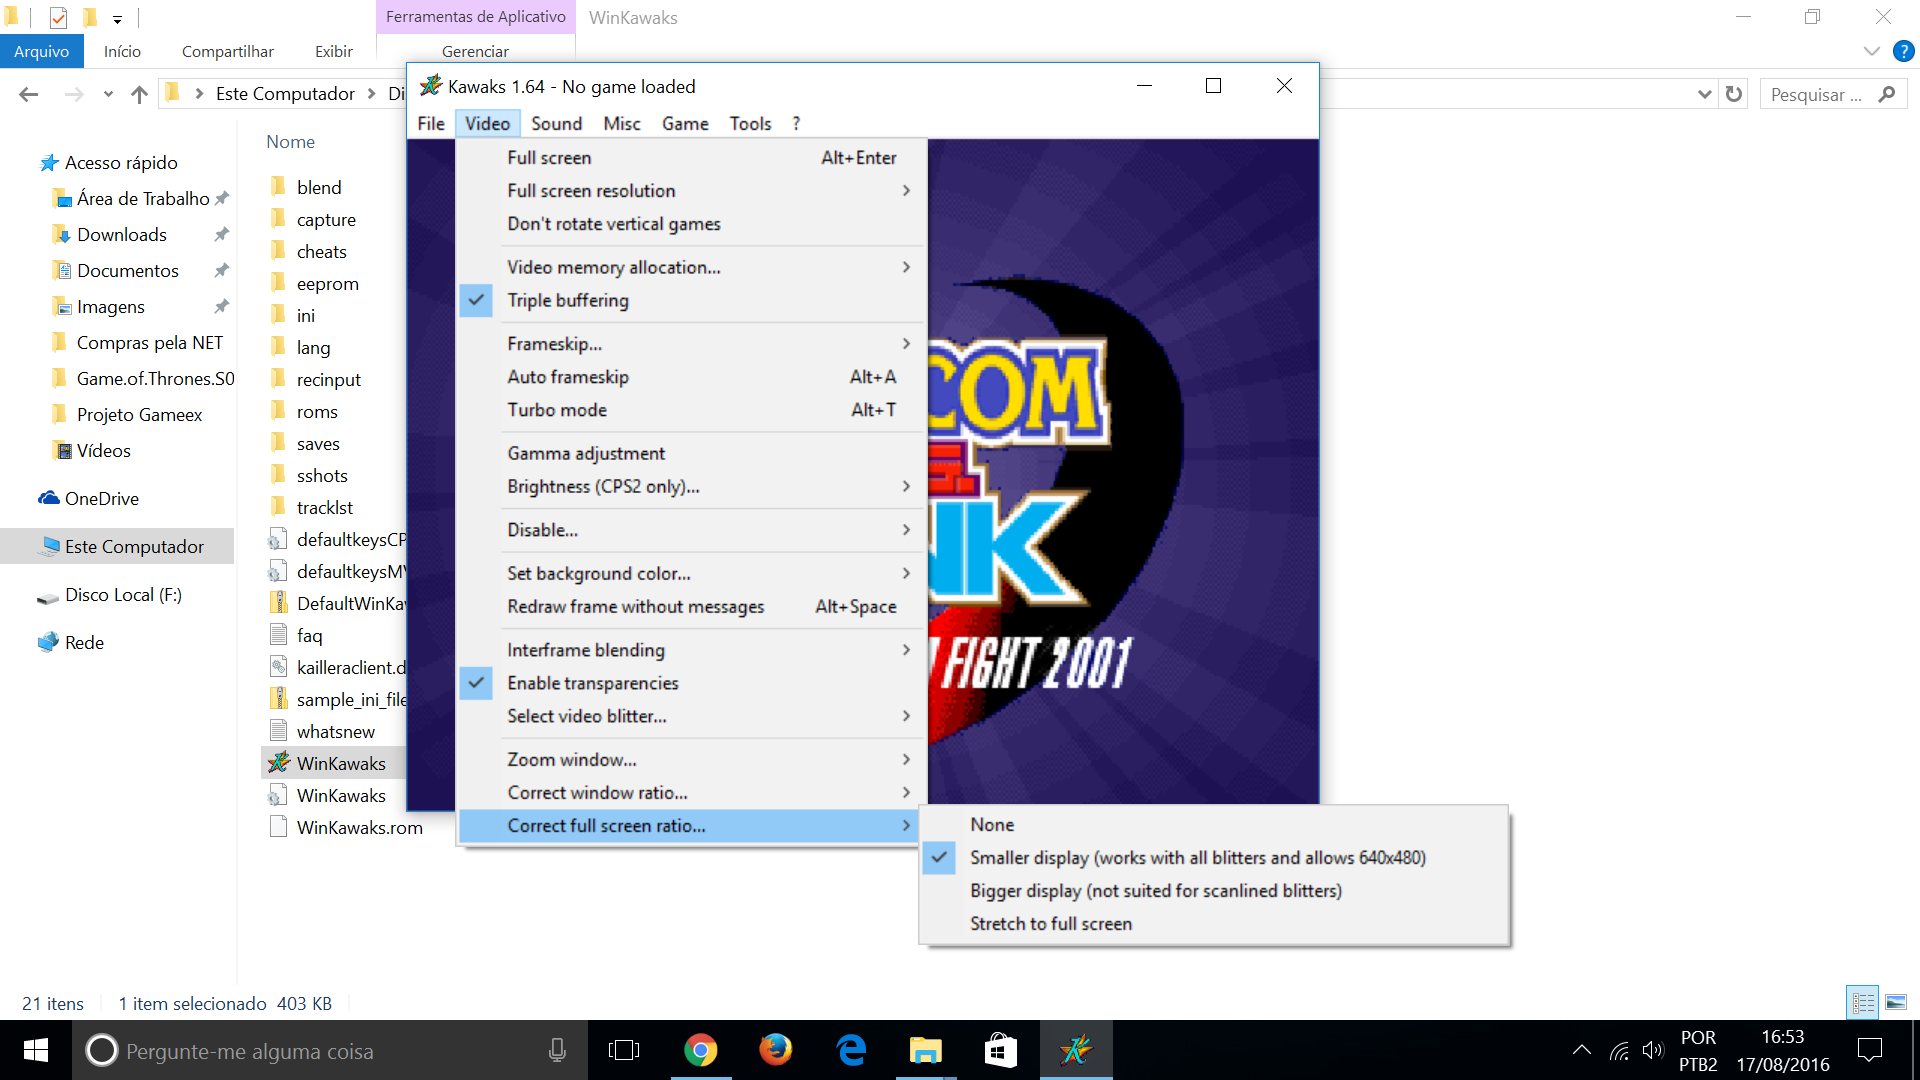Open Microsoft Edge from the taskbar
The width and height of the screenshot is (1920, 1080).
click(851, 1050)
